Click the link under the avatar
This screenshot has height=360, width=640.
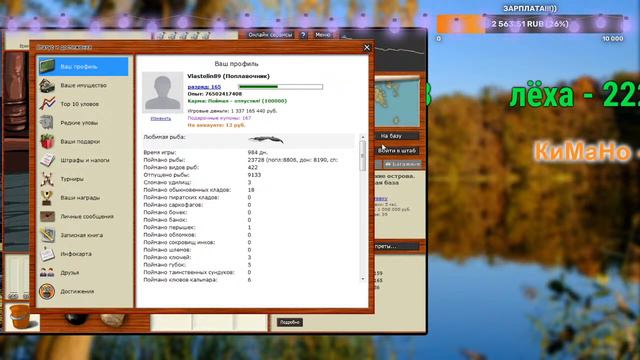pos(161,119)
